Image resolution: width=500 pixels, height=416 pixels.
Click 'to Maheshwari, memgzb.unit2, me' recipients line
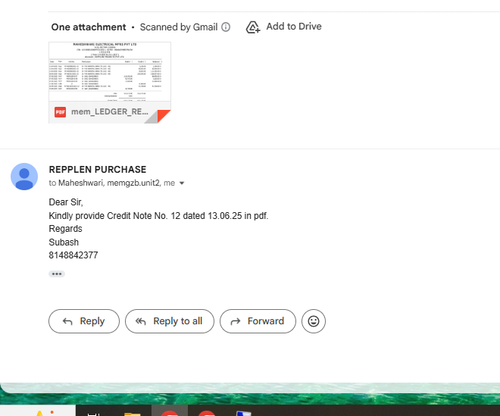[112, 183]
